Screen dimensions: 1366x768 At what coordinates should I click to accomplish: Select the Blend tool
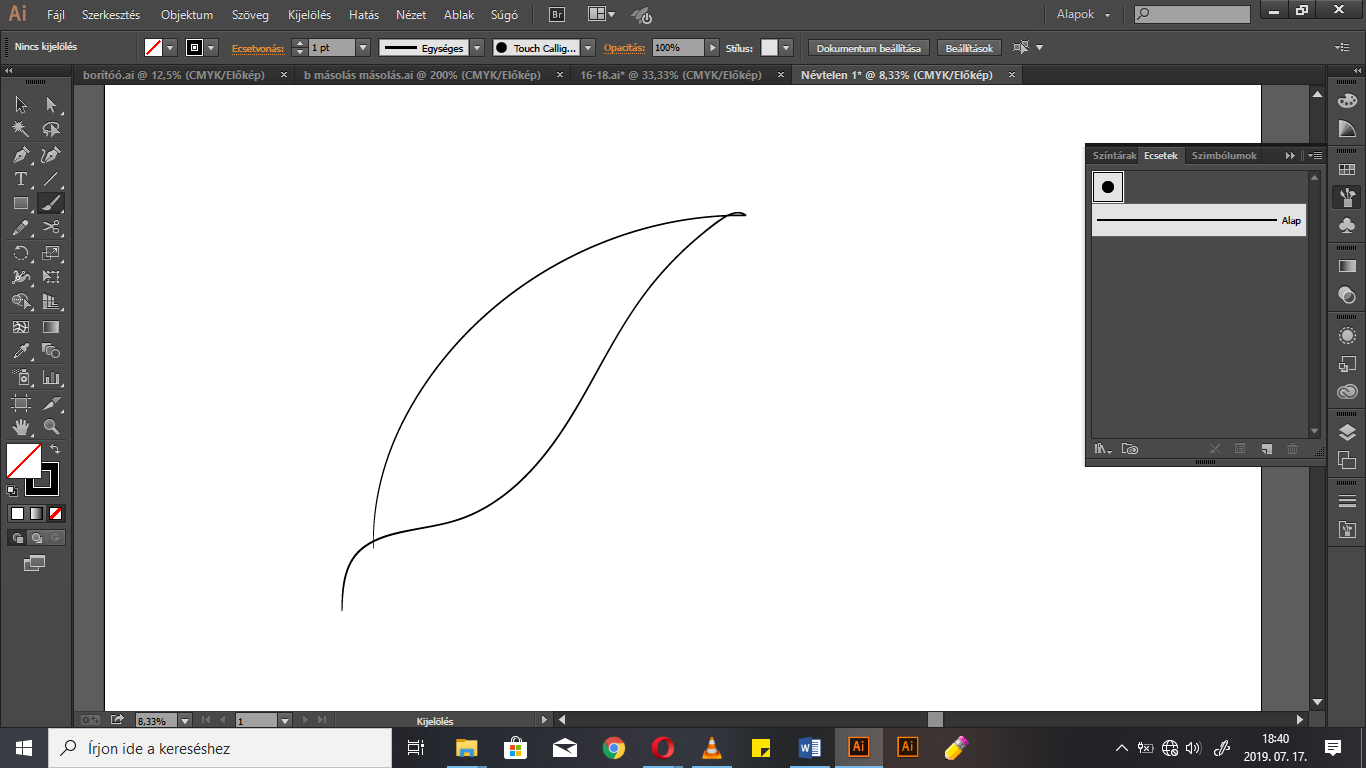pyautogui.click(x=51, y=351)
